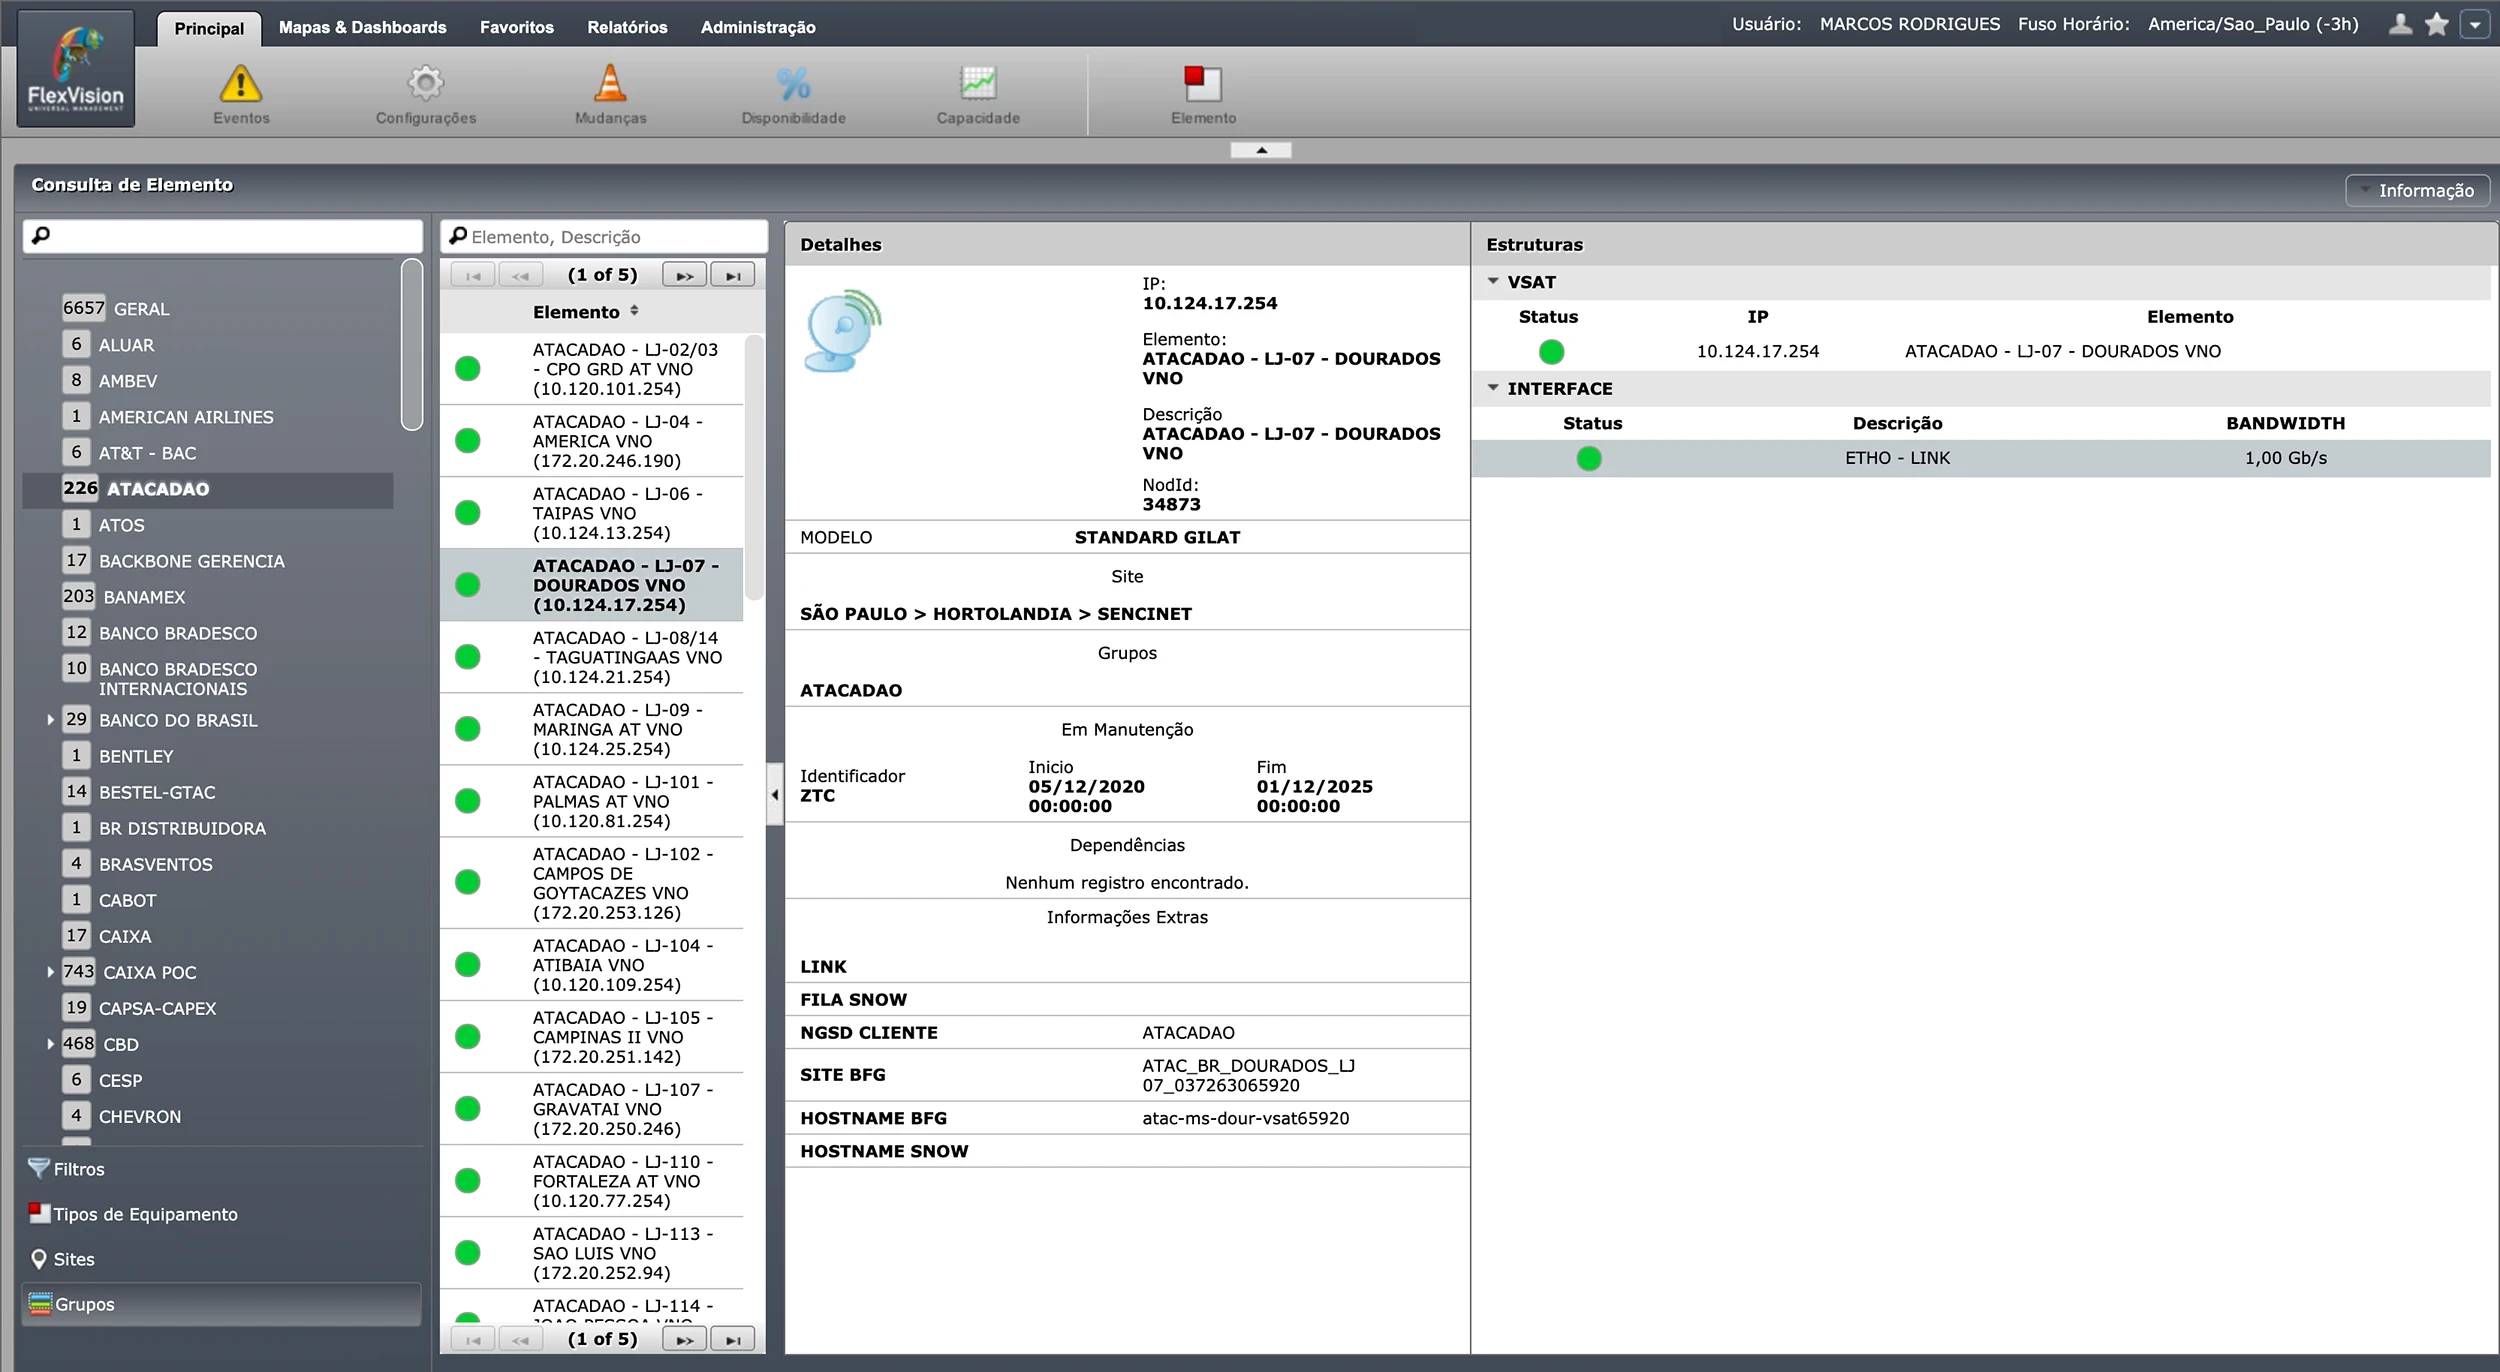Expand the BANCO DO BRASIL group
Viewport: 2500px width, 1372px height.
(x=50, y=720)
